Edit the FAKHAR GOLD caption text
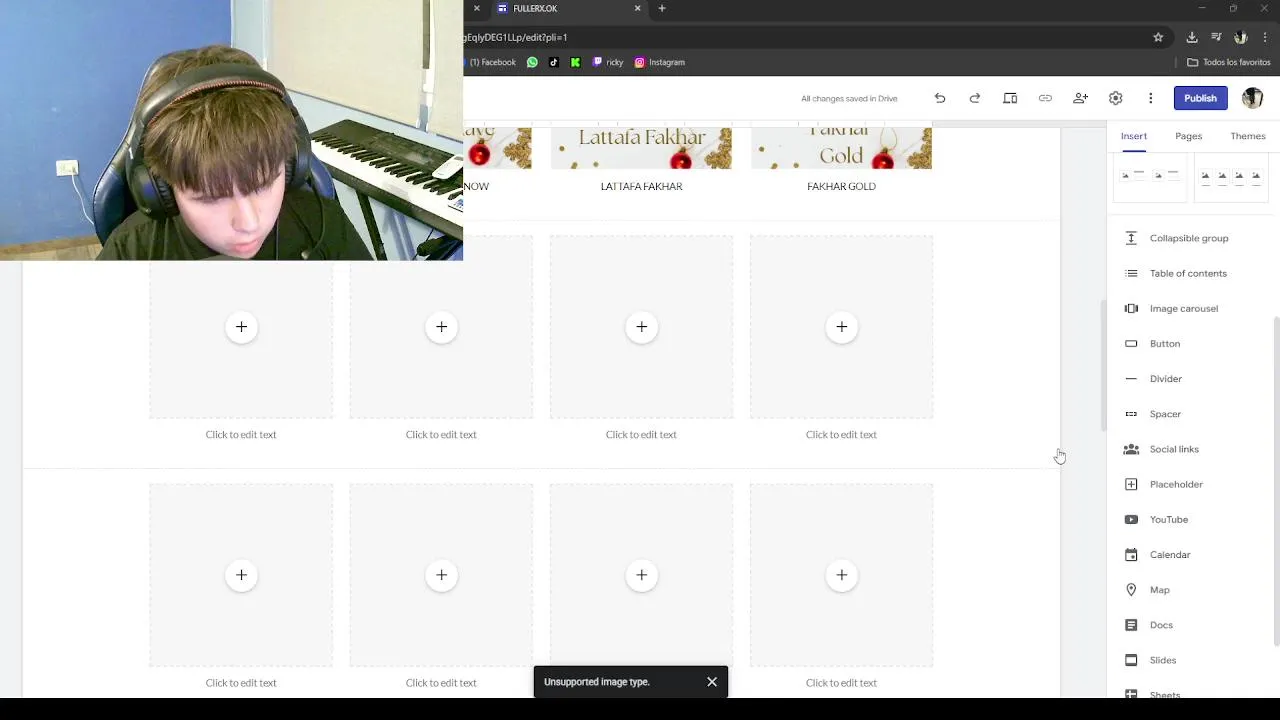Screen dimensions: 1280x720 click(841, 186)
